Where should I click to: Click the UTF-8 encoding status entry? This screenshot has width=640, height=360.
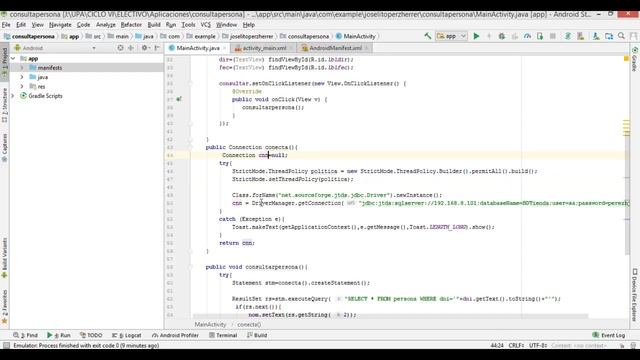click(x=538, y=345)
